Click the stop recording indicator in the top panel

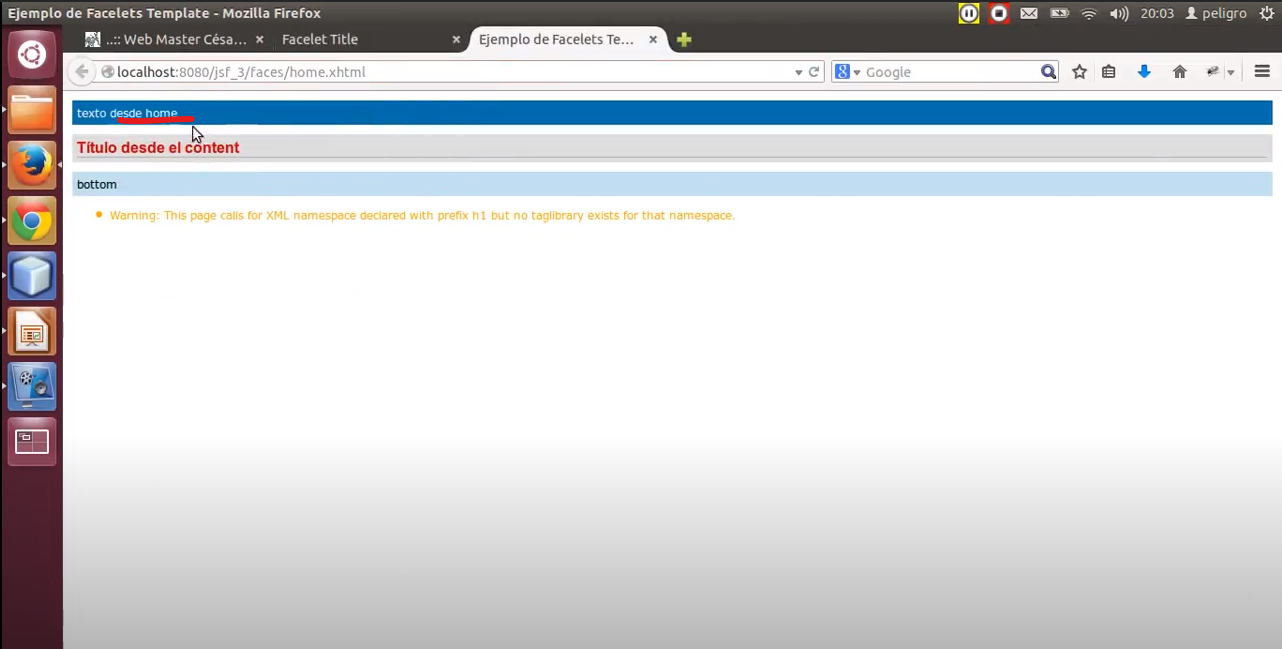(999, 13)
